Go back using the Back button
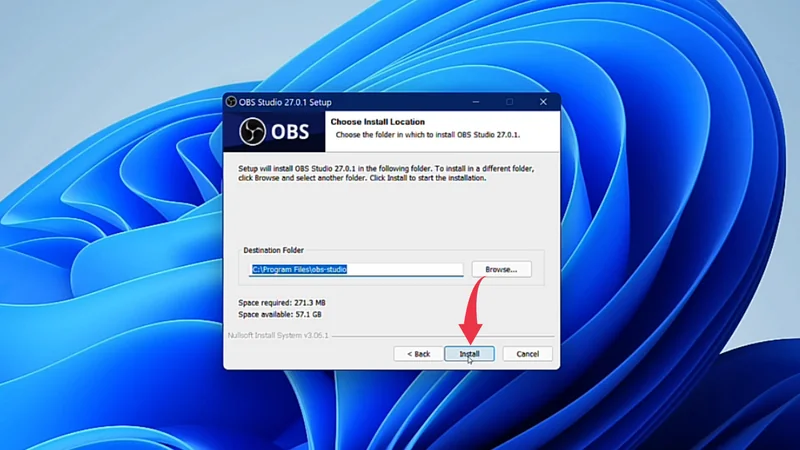Screen dimensions: 800x450 [418, 354]
